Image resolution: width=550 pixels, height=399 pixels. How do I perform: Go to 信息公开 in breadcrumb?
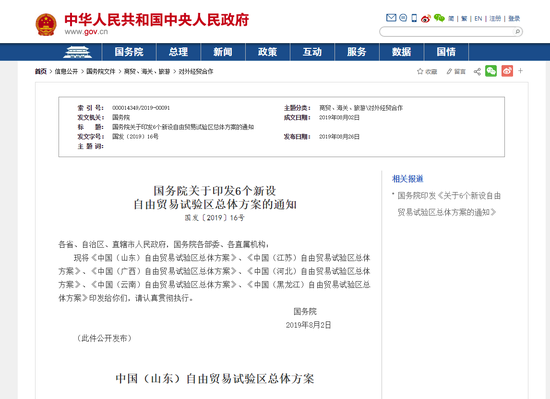(66, 72)
